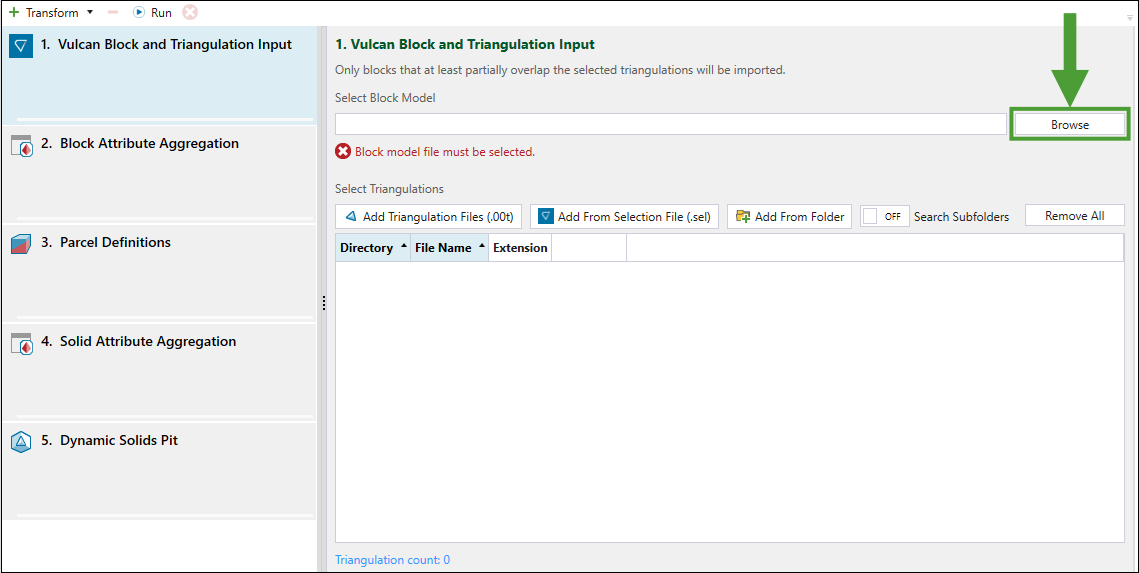Sort by the File Name column header
This screenshot has width=1139, height=573.
click(x=449, y=248)
